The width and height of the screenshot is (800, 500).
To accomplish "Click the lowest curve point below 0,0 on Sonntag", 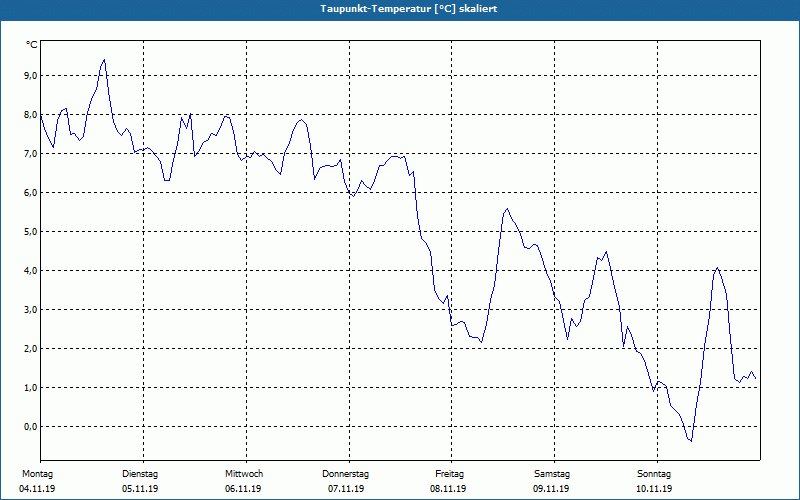I will 691,441.
